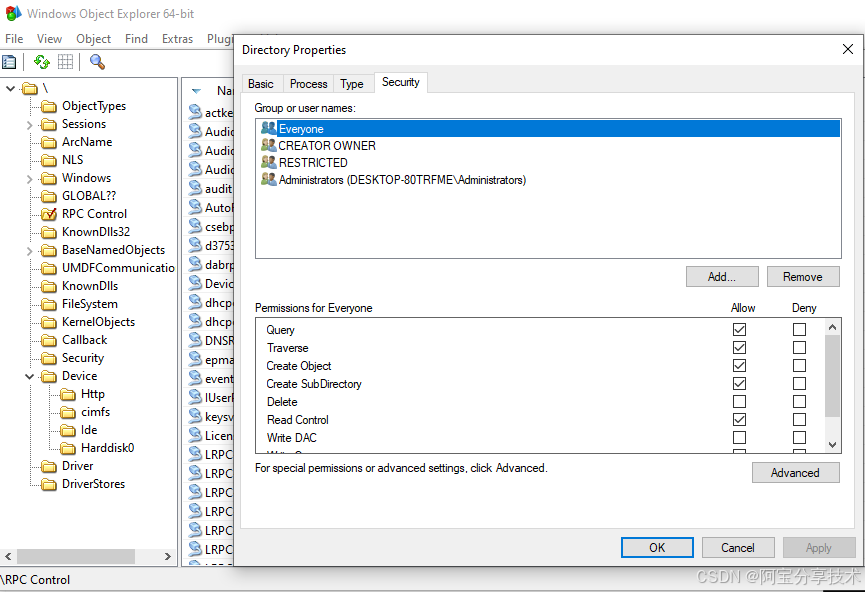Viewport: 865px width, 592px height.
Task: Collapse the root backslash tree node
Action: coord(10,88)
